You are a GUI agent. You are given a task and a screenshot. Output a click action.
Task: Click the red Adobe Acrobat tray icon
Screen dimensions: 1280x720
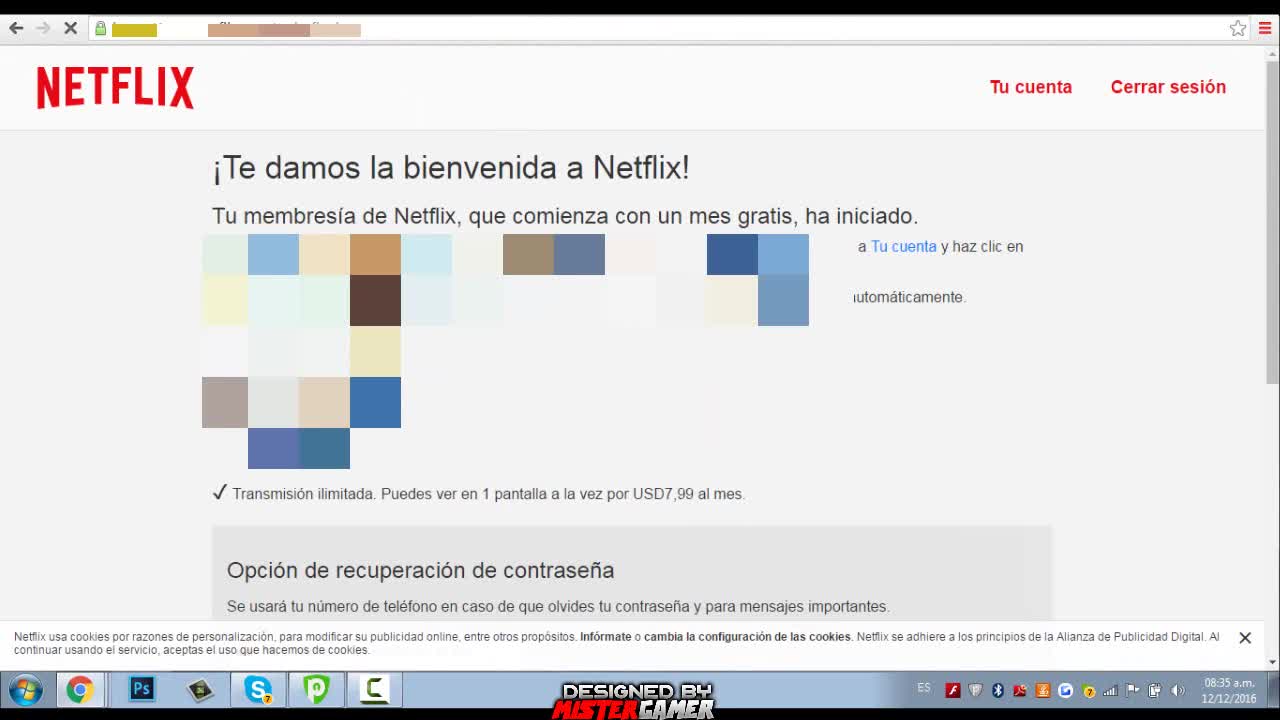(x=1020, y=690)
